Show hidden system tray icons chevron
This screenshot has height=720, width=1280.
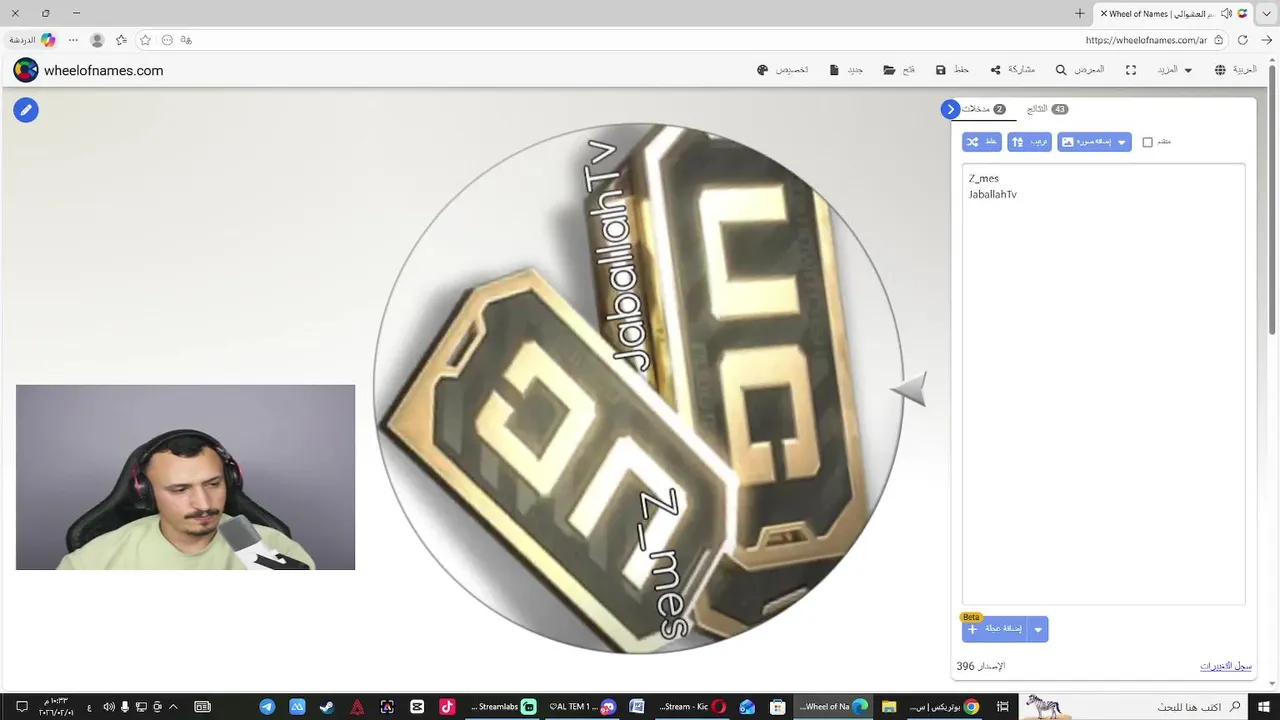[x=174, y=707]
